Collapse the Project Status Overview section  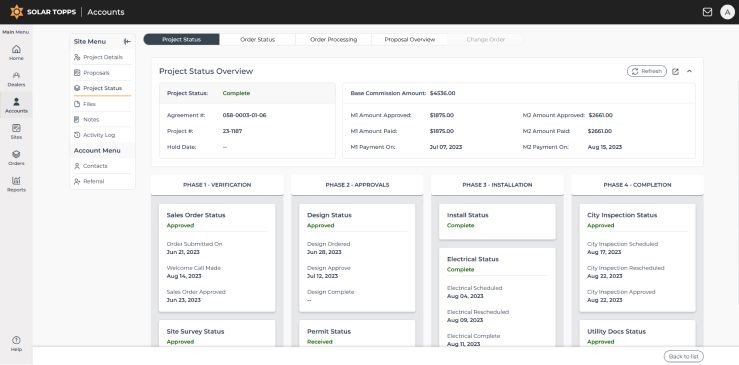[x=690, y=71]
